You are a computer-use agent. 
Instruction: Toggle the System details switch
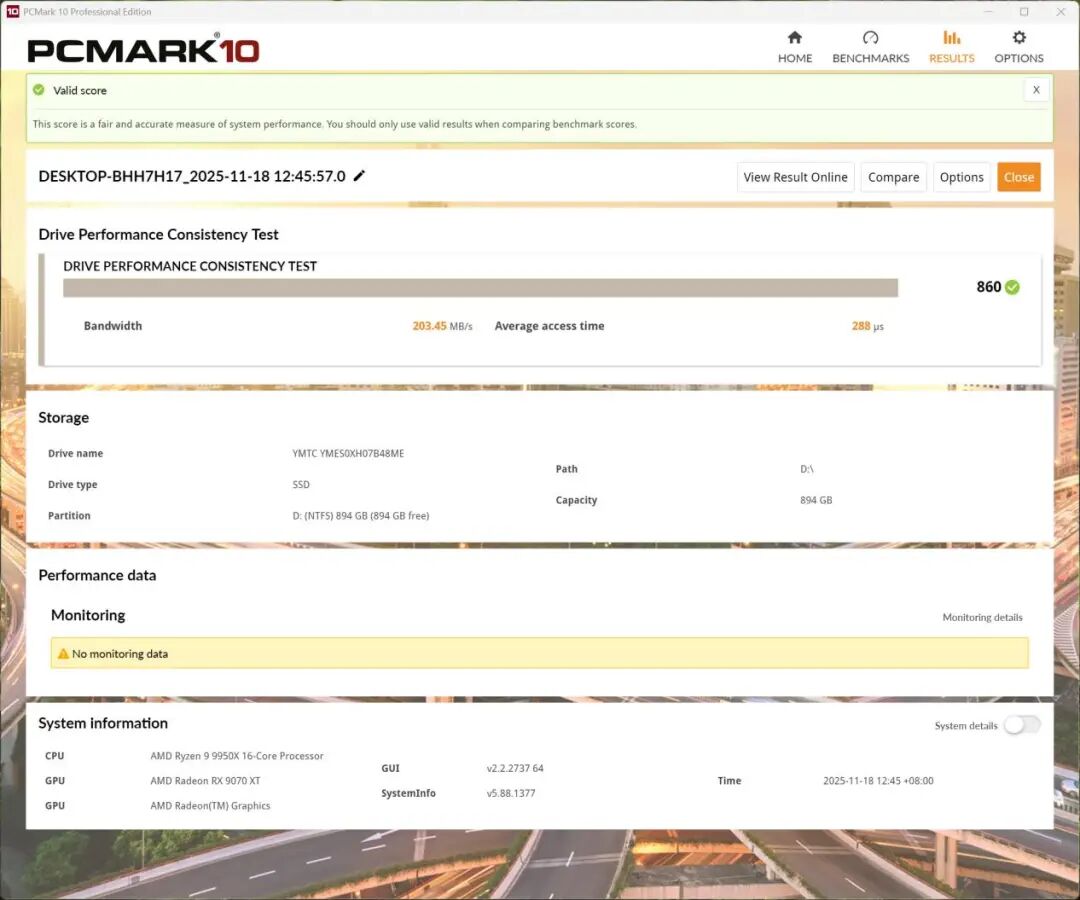[x=1021, y=724]
